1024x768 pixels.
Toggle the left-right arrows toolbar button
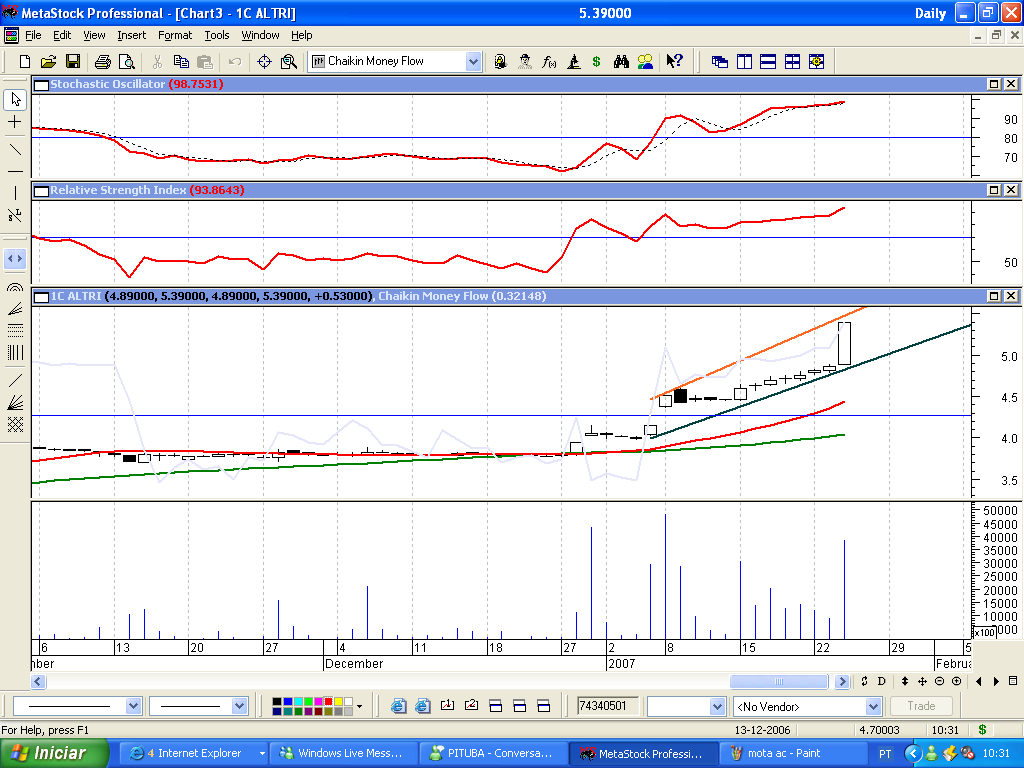[15, 259]
